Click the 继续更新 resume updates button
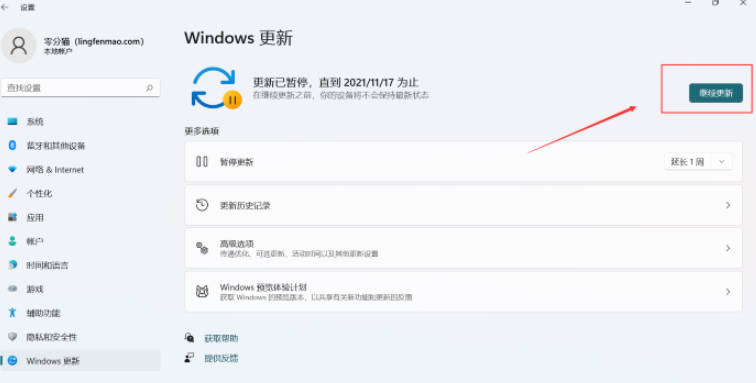The width and height of the screenshot is (756, 383). point(716,93)
